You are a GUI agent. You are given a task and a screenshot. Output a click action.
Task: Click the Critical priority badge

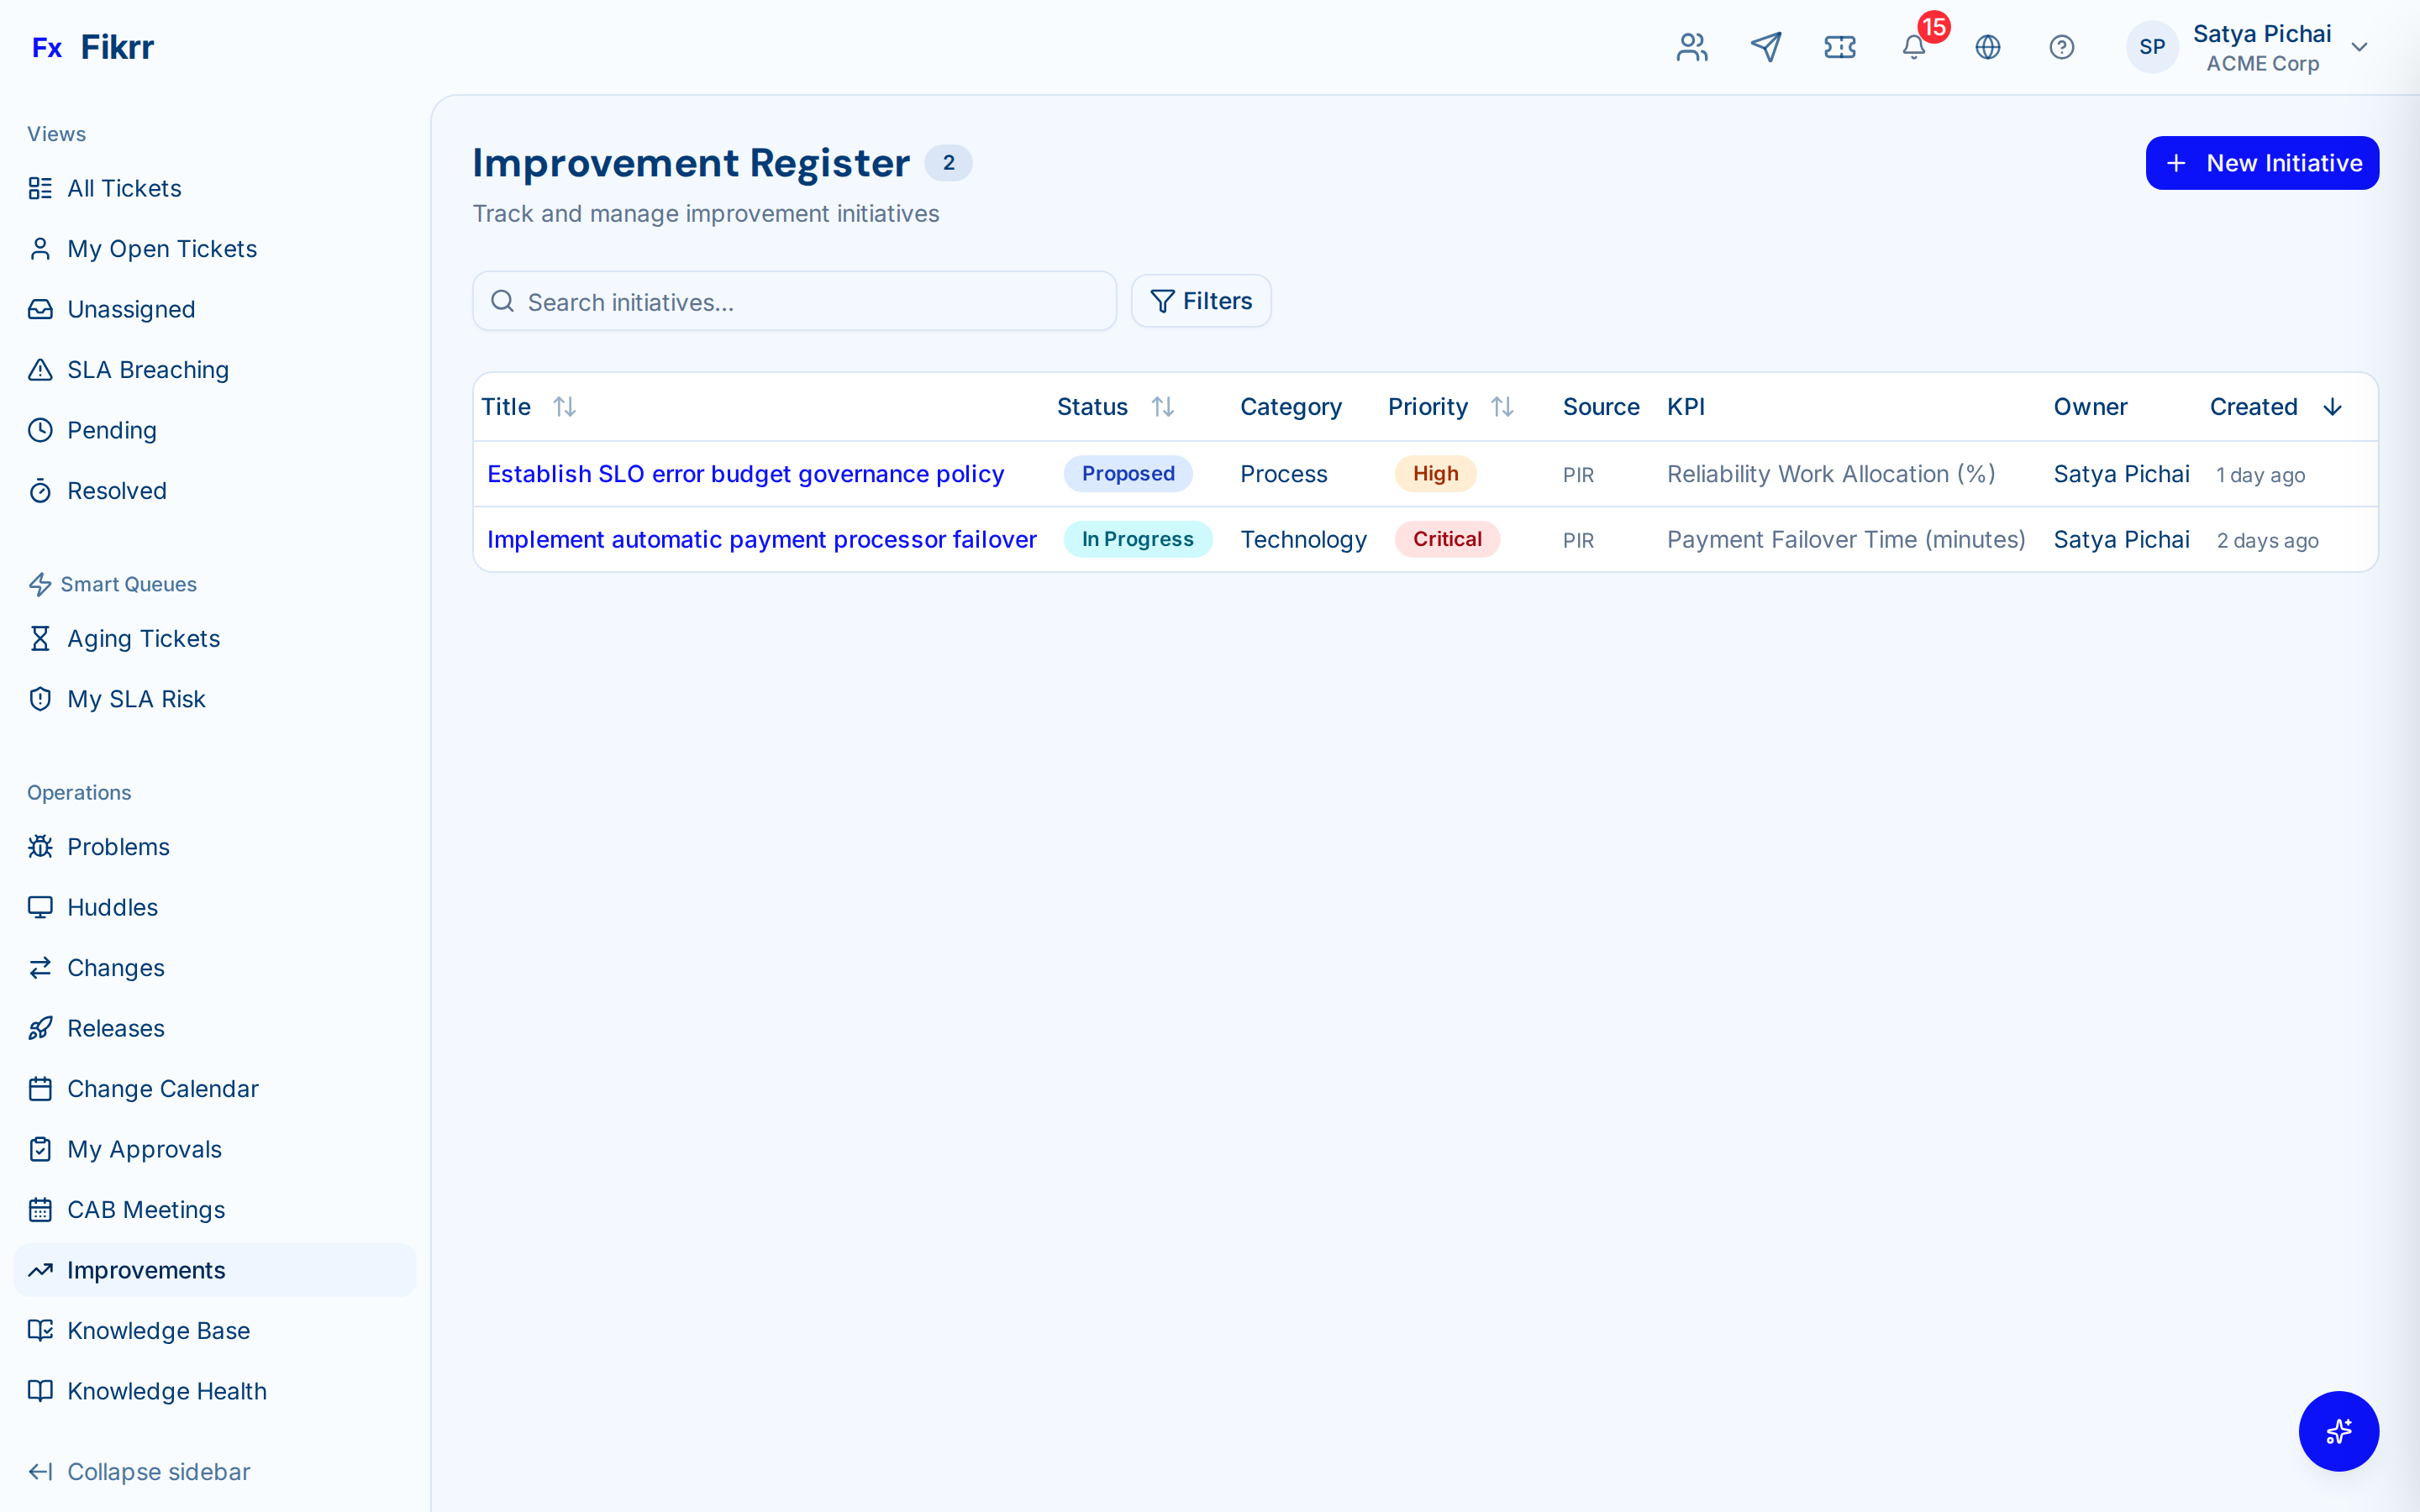1447,539
